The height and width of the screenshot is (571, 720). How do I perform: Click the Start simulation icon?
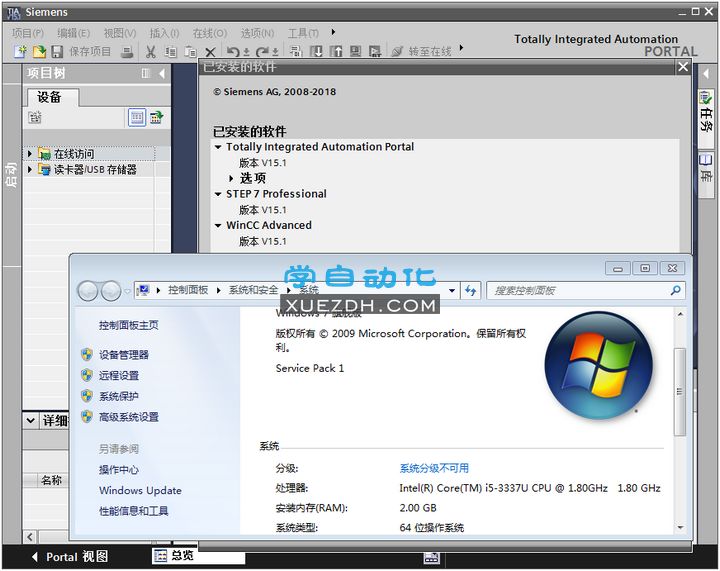tap(355, 51)
